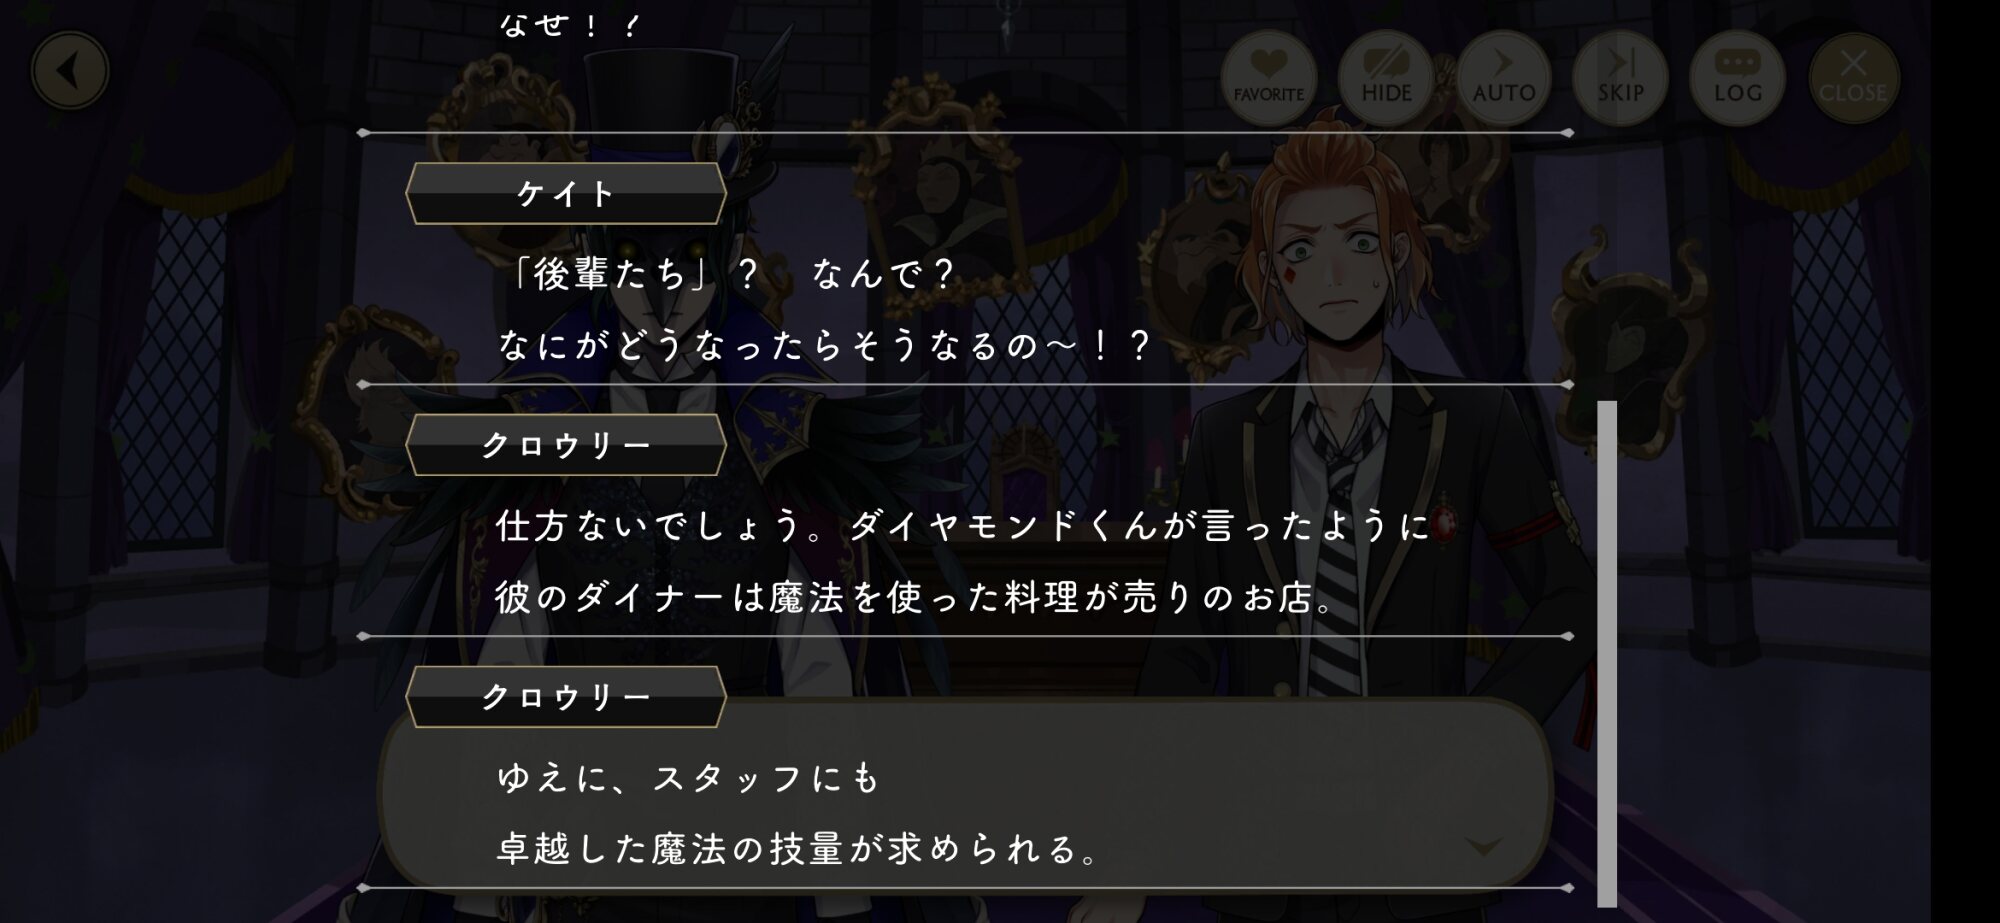Select the ケイト speaker name tag
Viewport: 2000px width, 923px height.
[x=566, y=194]
